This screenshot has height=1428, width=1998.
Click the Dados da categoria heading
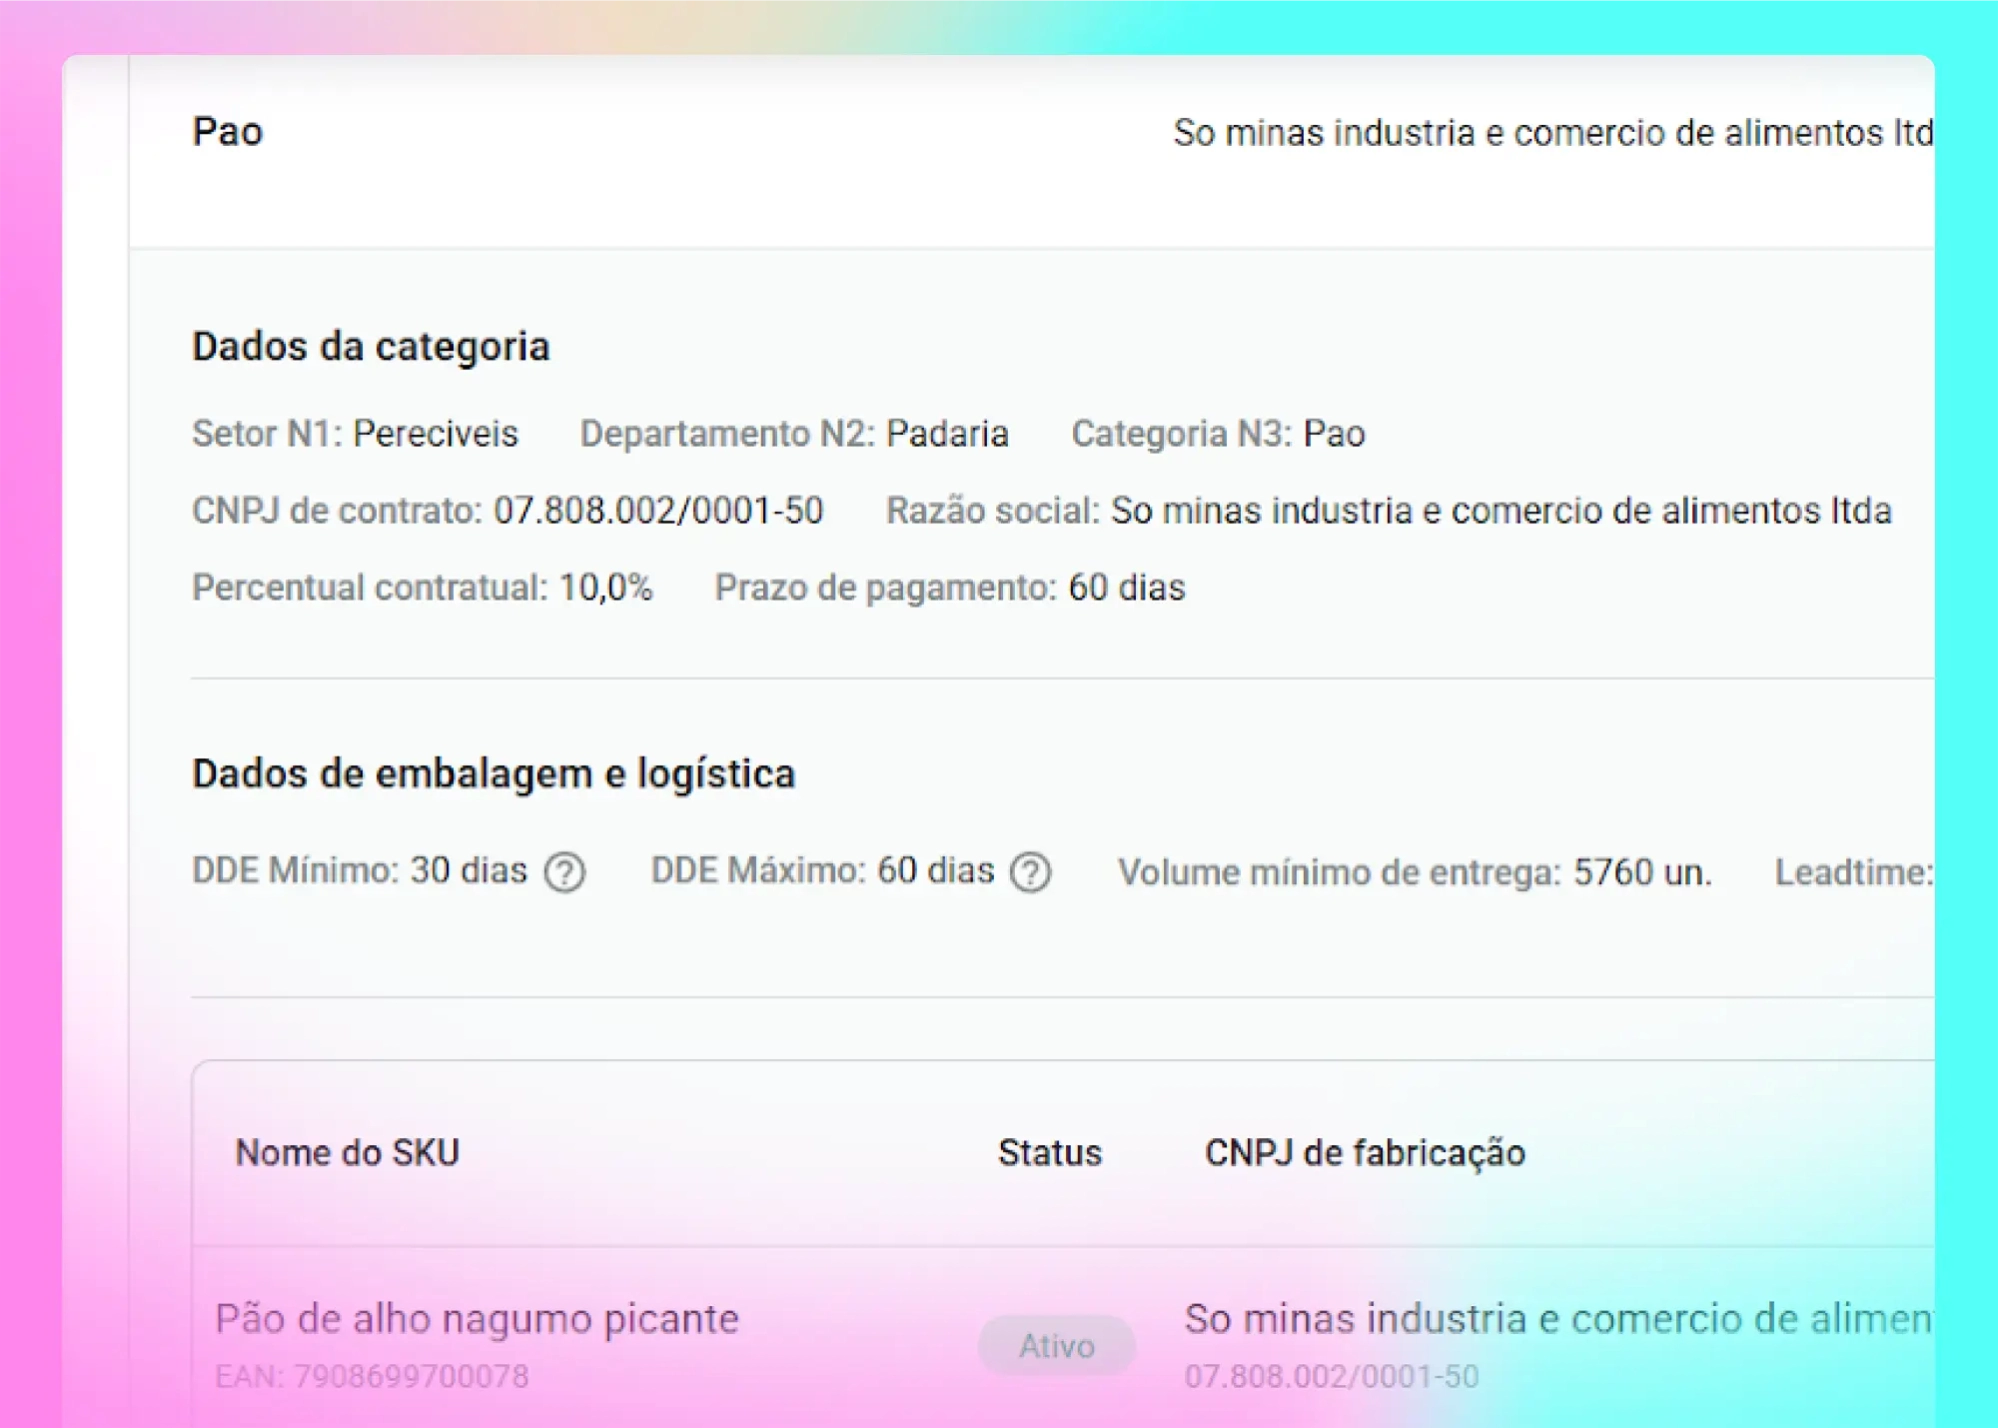[370, 347]
